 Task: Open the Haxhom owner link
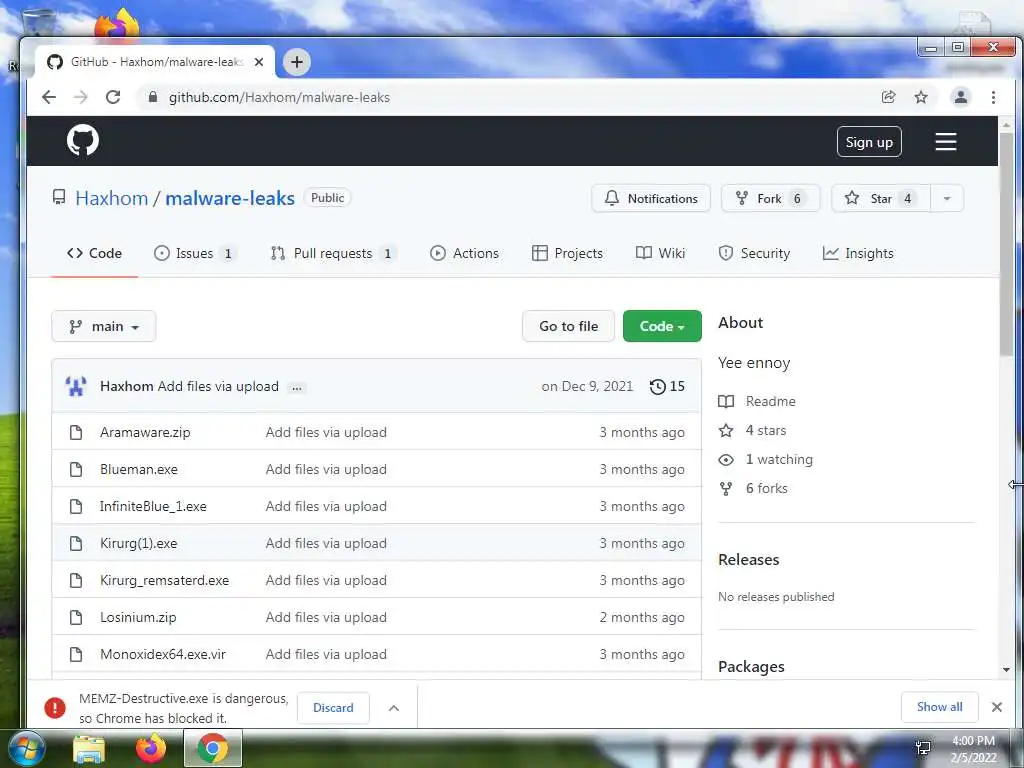coord(112,198)
